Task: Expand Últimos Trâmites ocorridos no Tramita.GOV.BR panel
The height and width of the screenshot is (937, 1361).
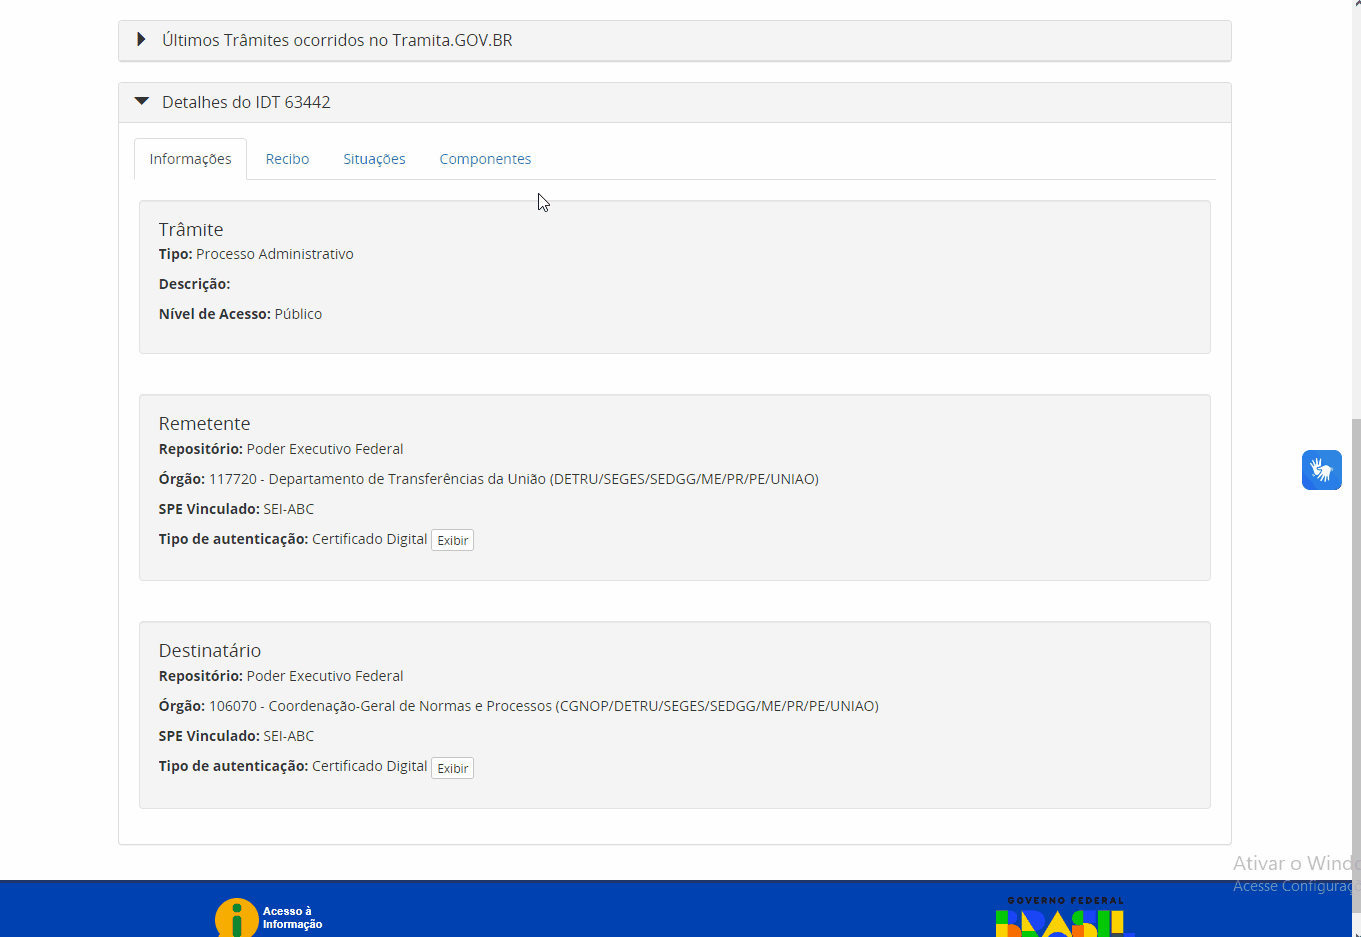Action: (x=674, y=41)
